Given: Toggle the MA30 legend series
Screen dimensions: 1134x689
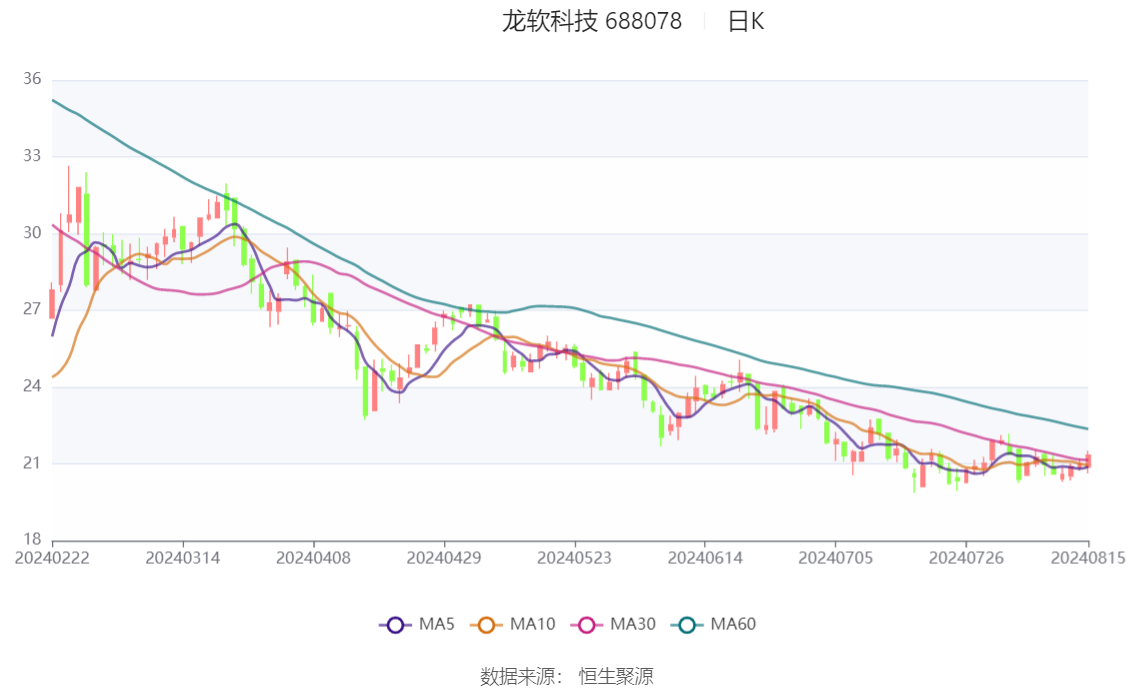Looking at the screenshot, I should point(613,625).
